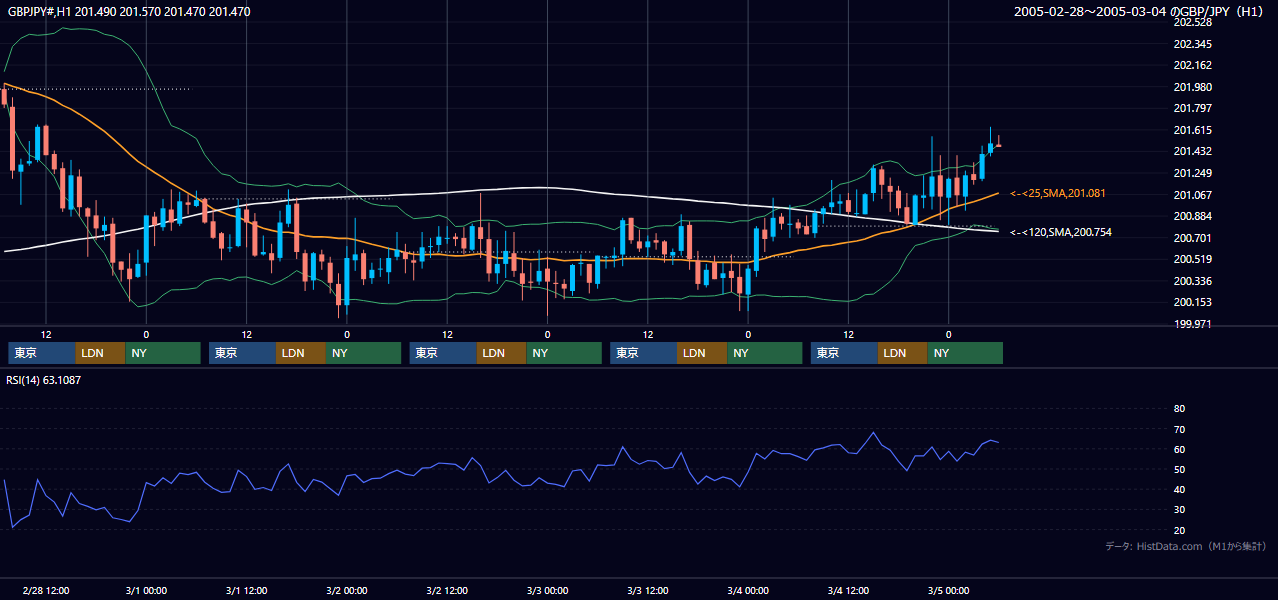This screenshot has width=1278, height=600.
Task: Click the 3/2 12:00 date label
Action: pos(447,590)
